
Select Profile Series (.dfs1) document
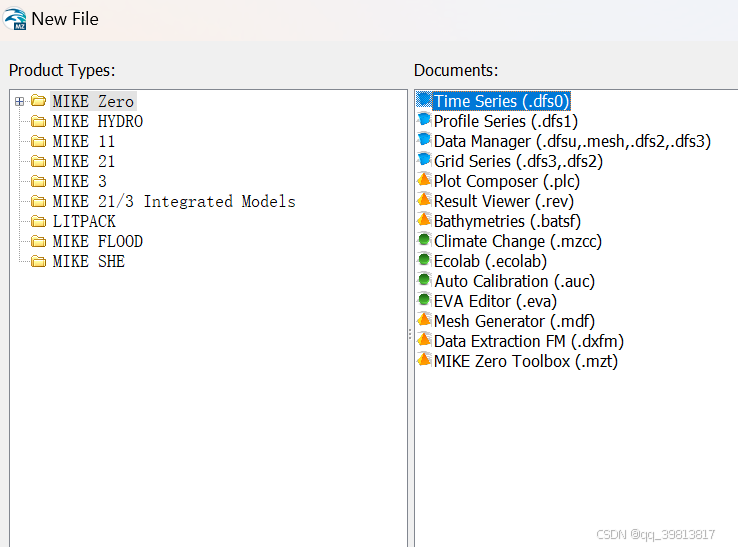(505, 121)
